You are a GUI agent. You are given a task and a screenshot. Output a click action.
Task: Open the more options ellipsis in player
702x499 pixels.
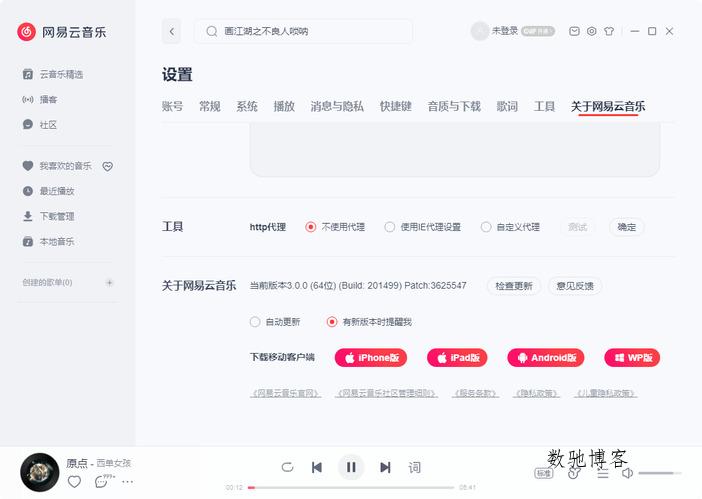tap(128, 482)
